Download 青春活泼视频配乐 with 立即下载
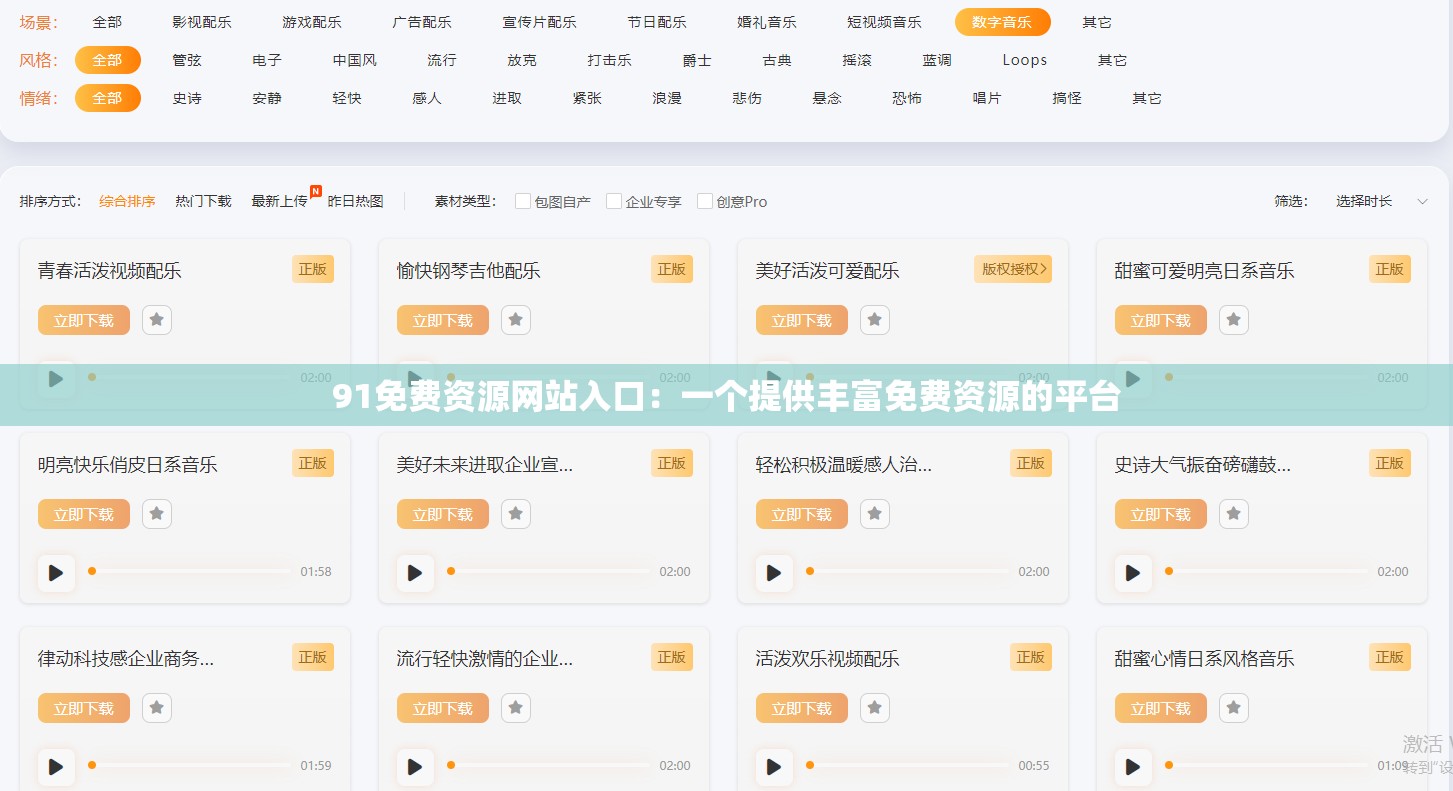The image size is (1453, 791). click(84, 320)
